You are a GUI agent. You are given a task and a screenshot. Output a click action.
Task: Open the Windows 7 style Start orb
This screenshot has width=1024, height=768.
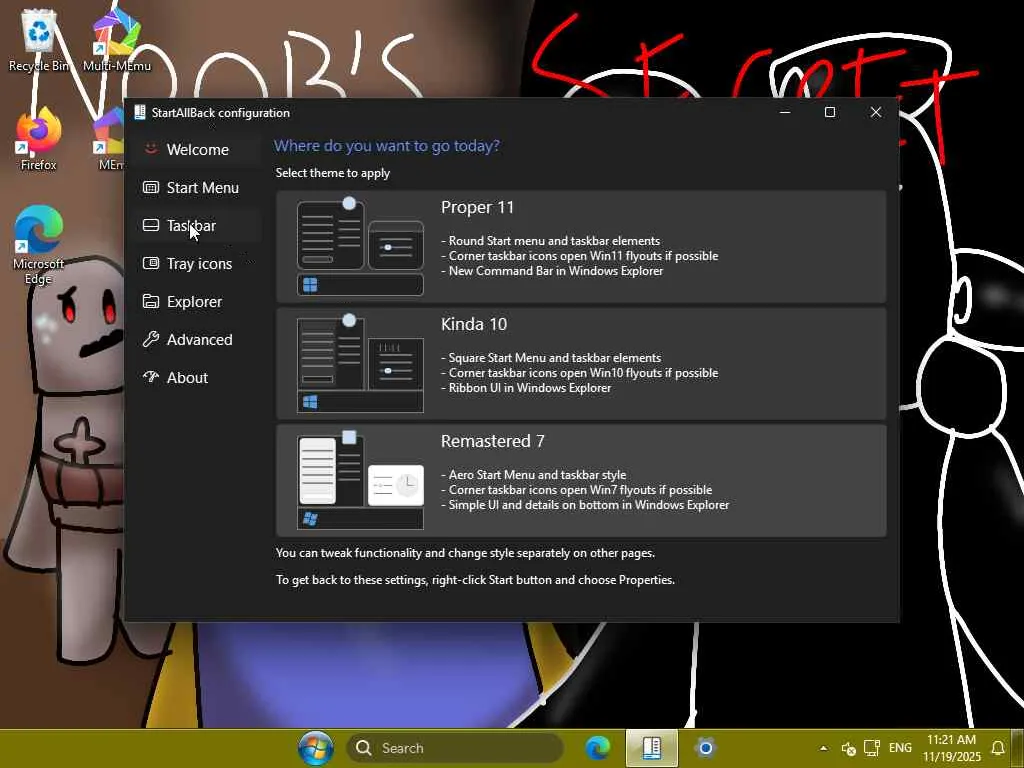(315, 748)
